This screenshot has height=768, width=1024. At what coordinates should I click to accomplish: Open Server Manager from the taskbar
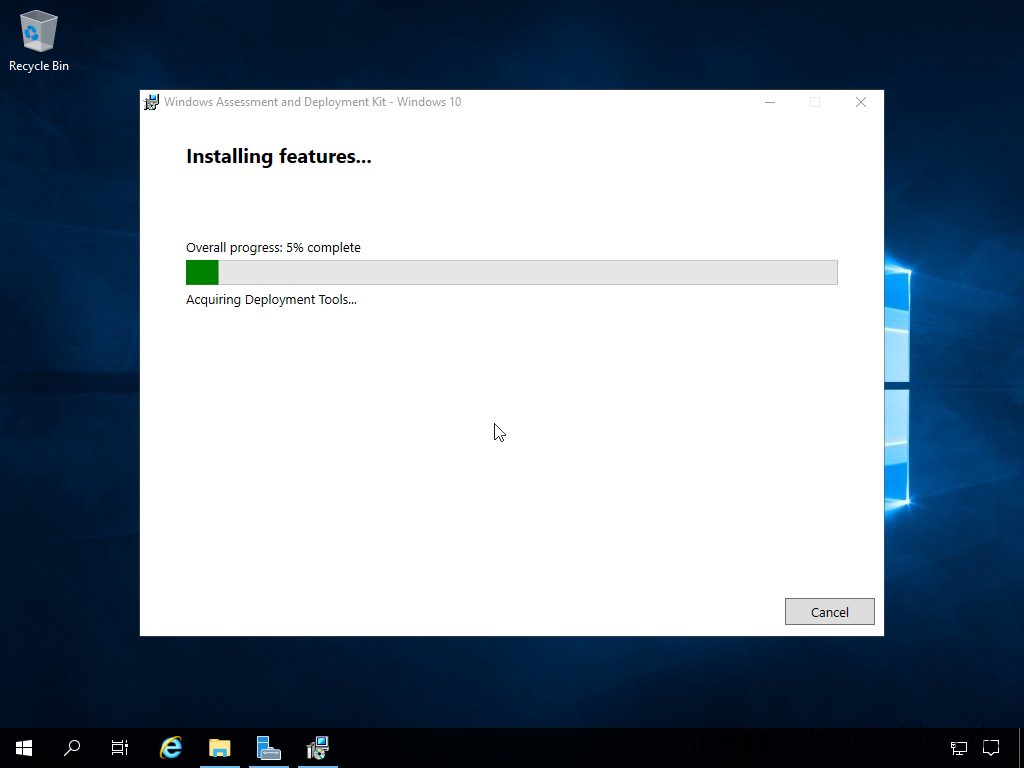(268, 748)
